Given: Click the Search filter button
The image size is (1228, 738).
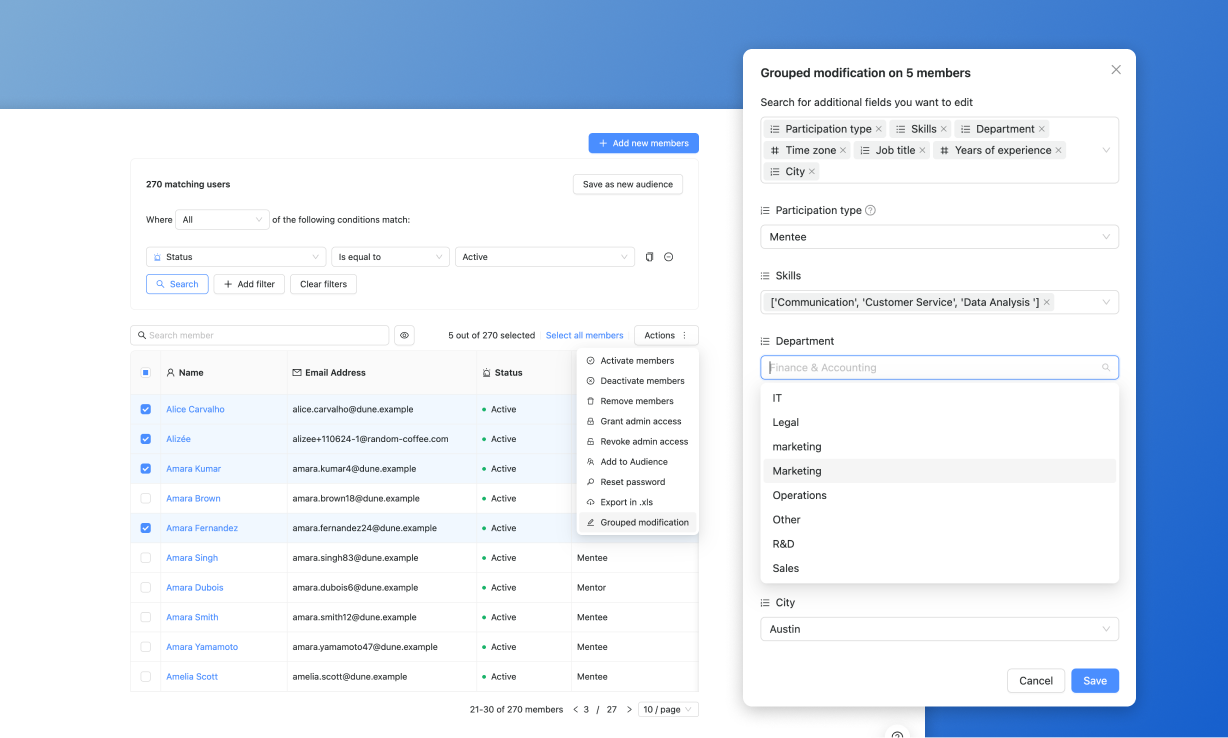Looking at the screenshot, I should point(177,284).
